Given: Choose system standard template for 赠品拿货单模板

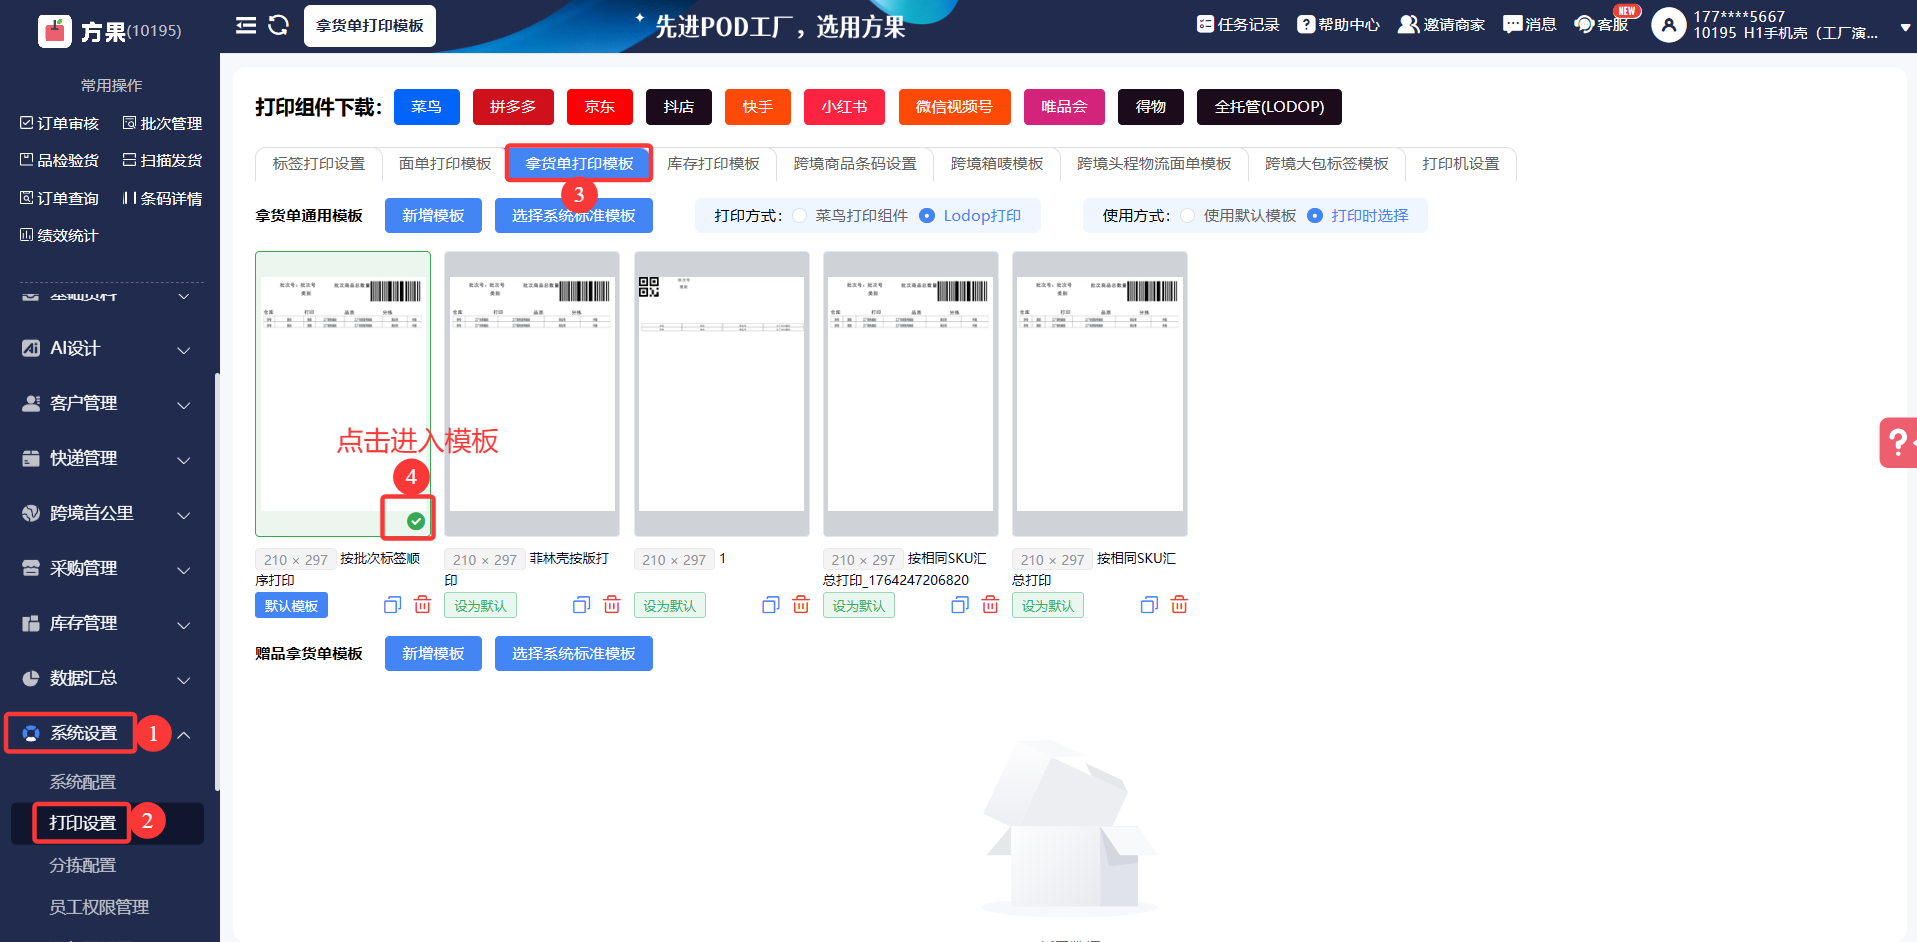Looking at the screenshot, I should 574,654.
